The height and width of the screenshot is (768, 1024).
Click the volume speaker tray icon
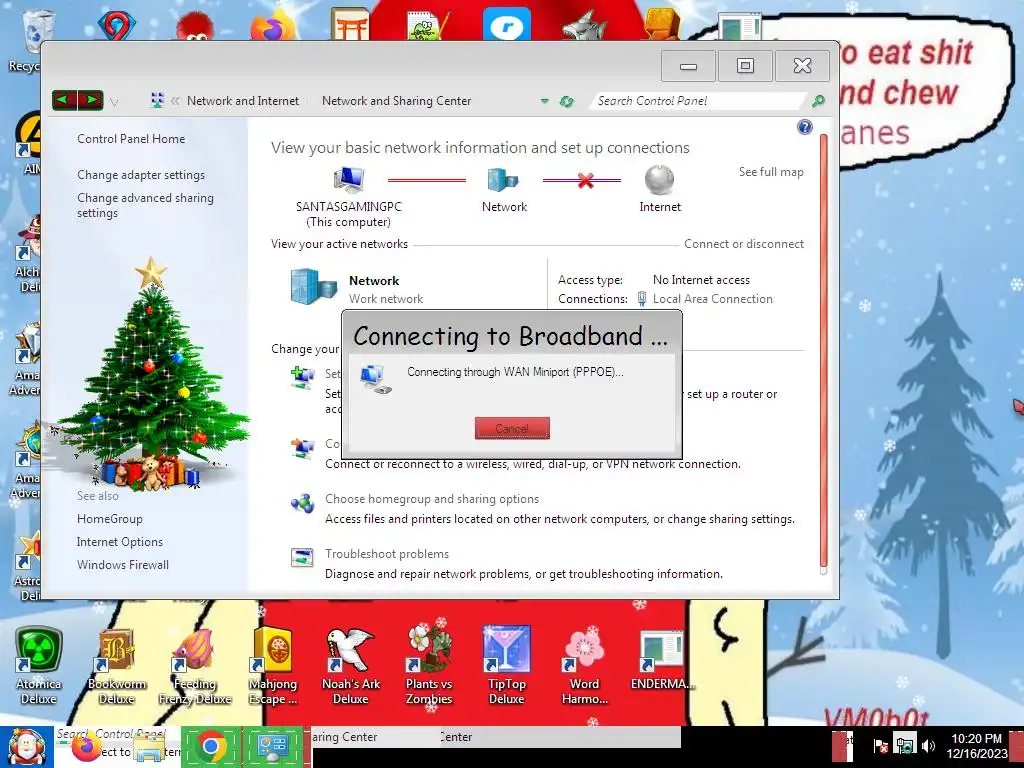[x=928, y=745]
